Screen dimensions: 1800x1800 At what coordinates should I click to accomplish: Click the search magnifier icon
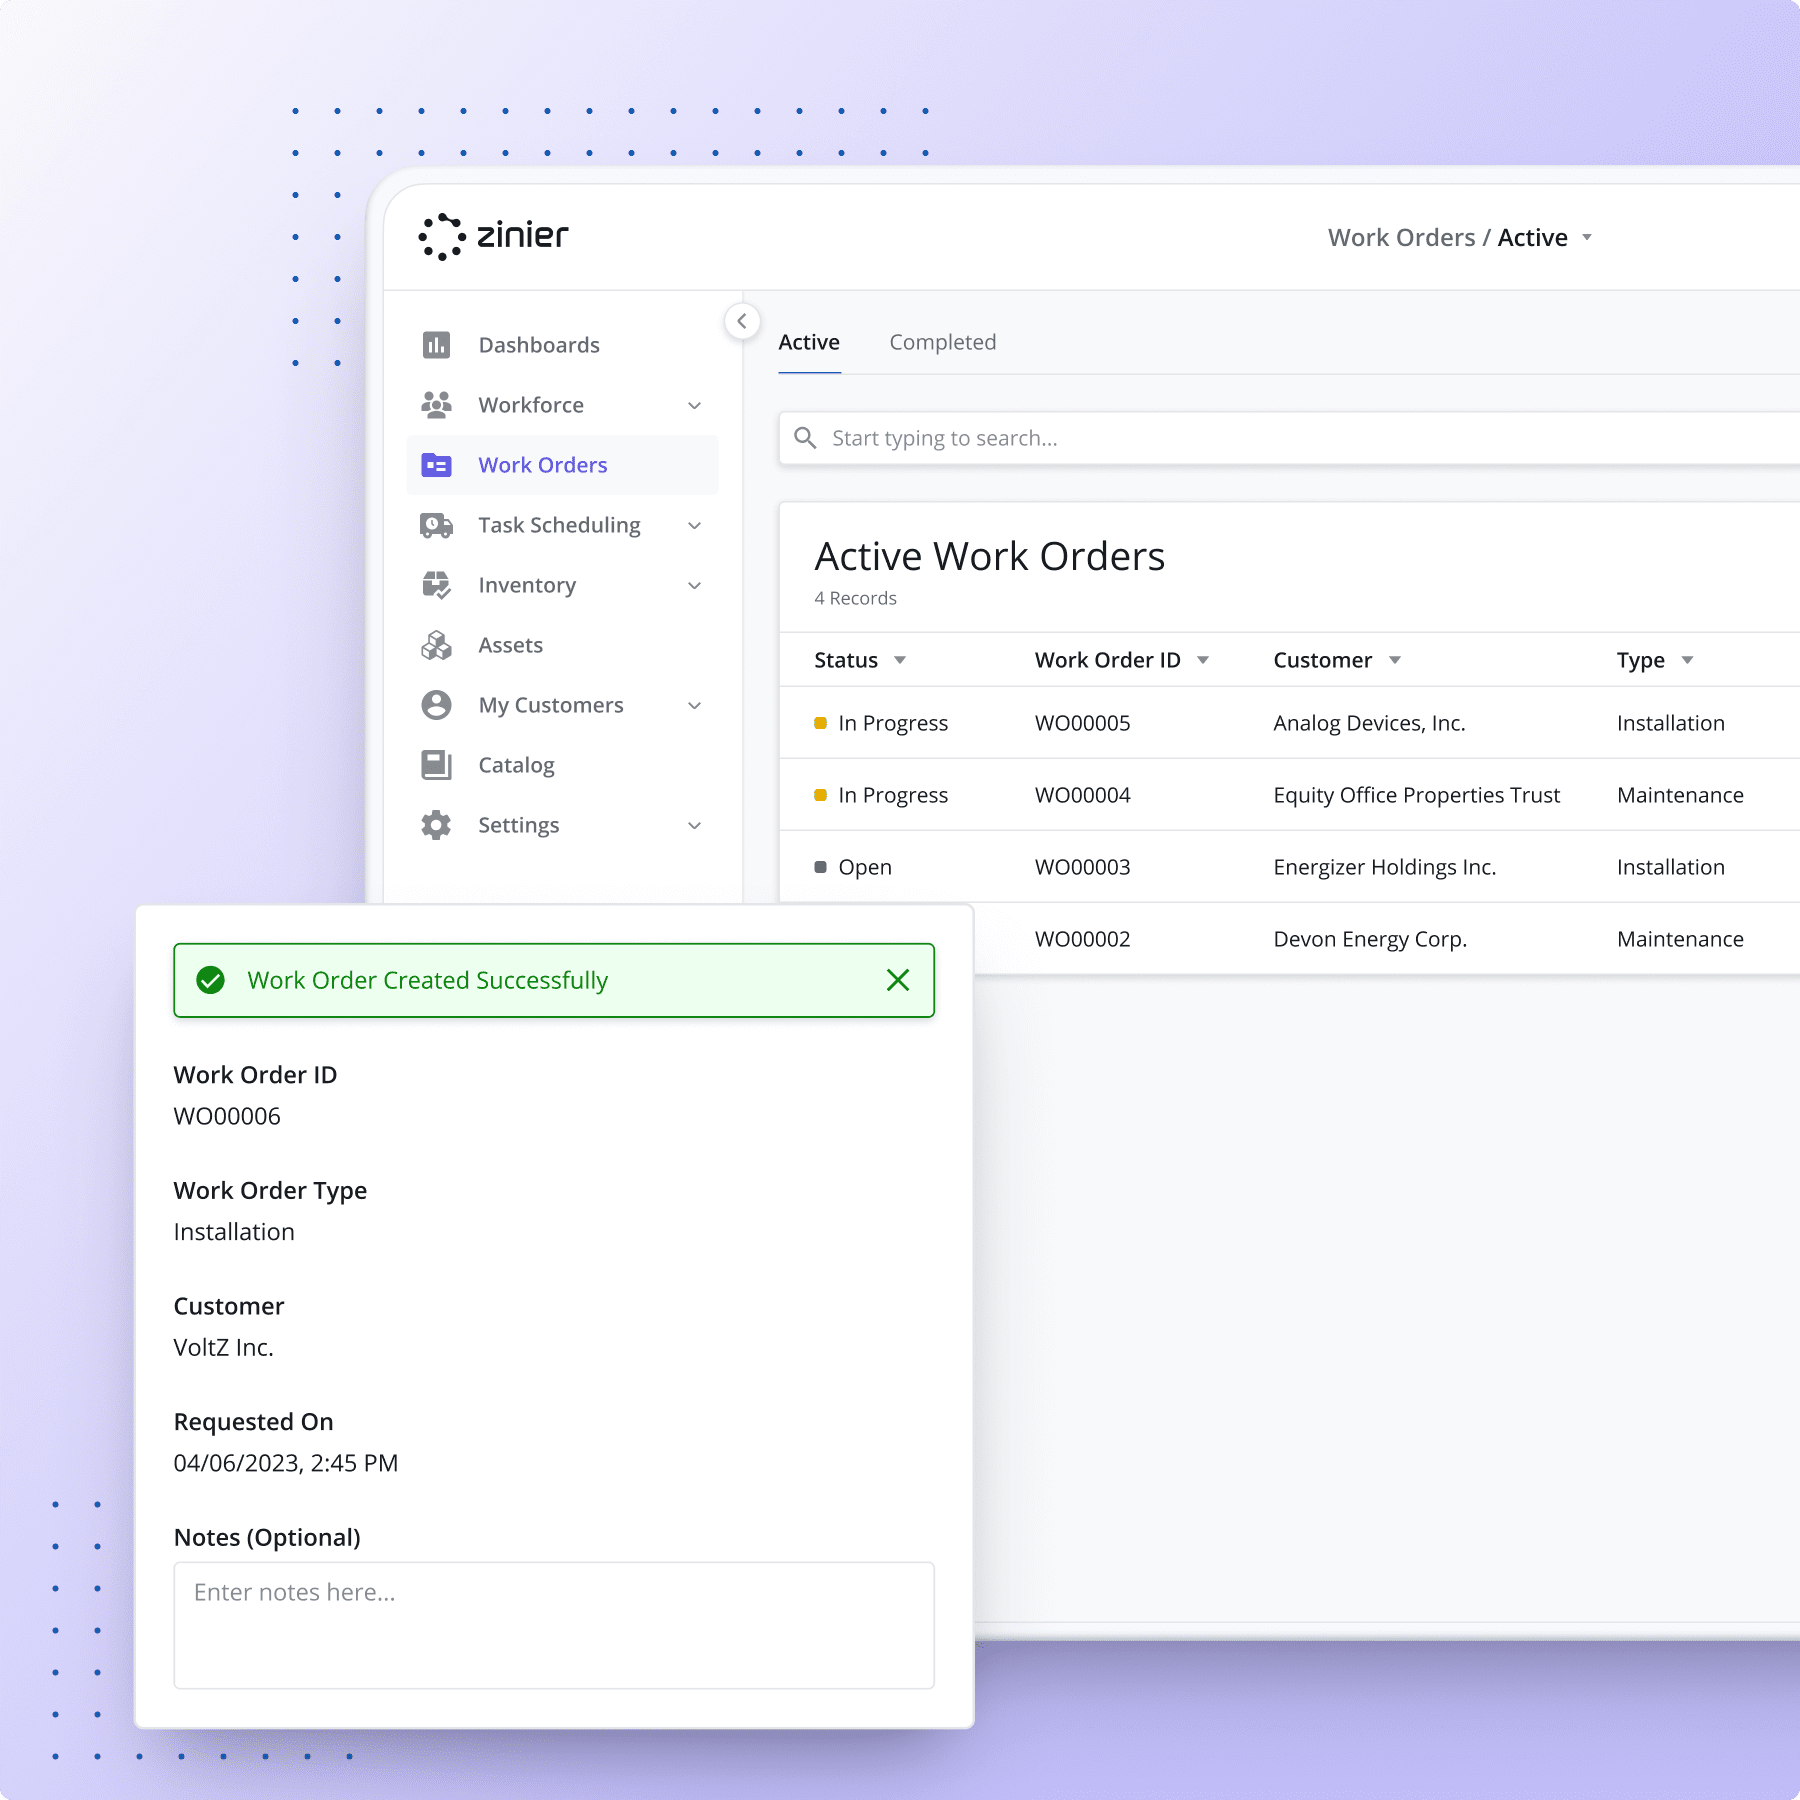(805, 438)
